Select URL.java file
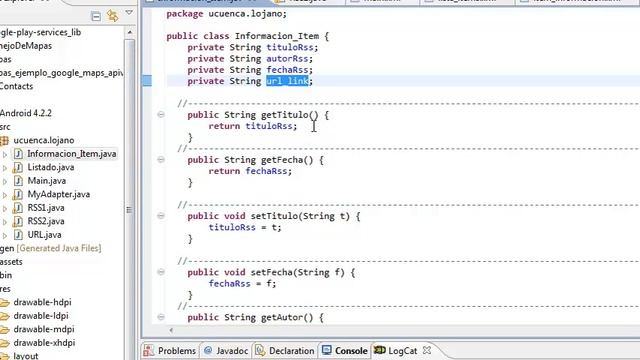Viewport: 640px width, 360px height. 44,235
